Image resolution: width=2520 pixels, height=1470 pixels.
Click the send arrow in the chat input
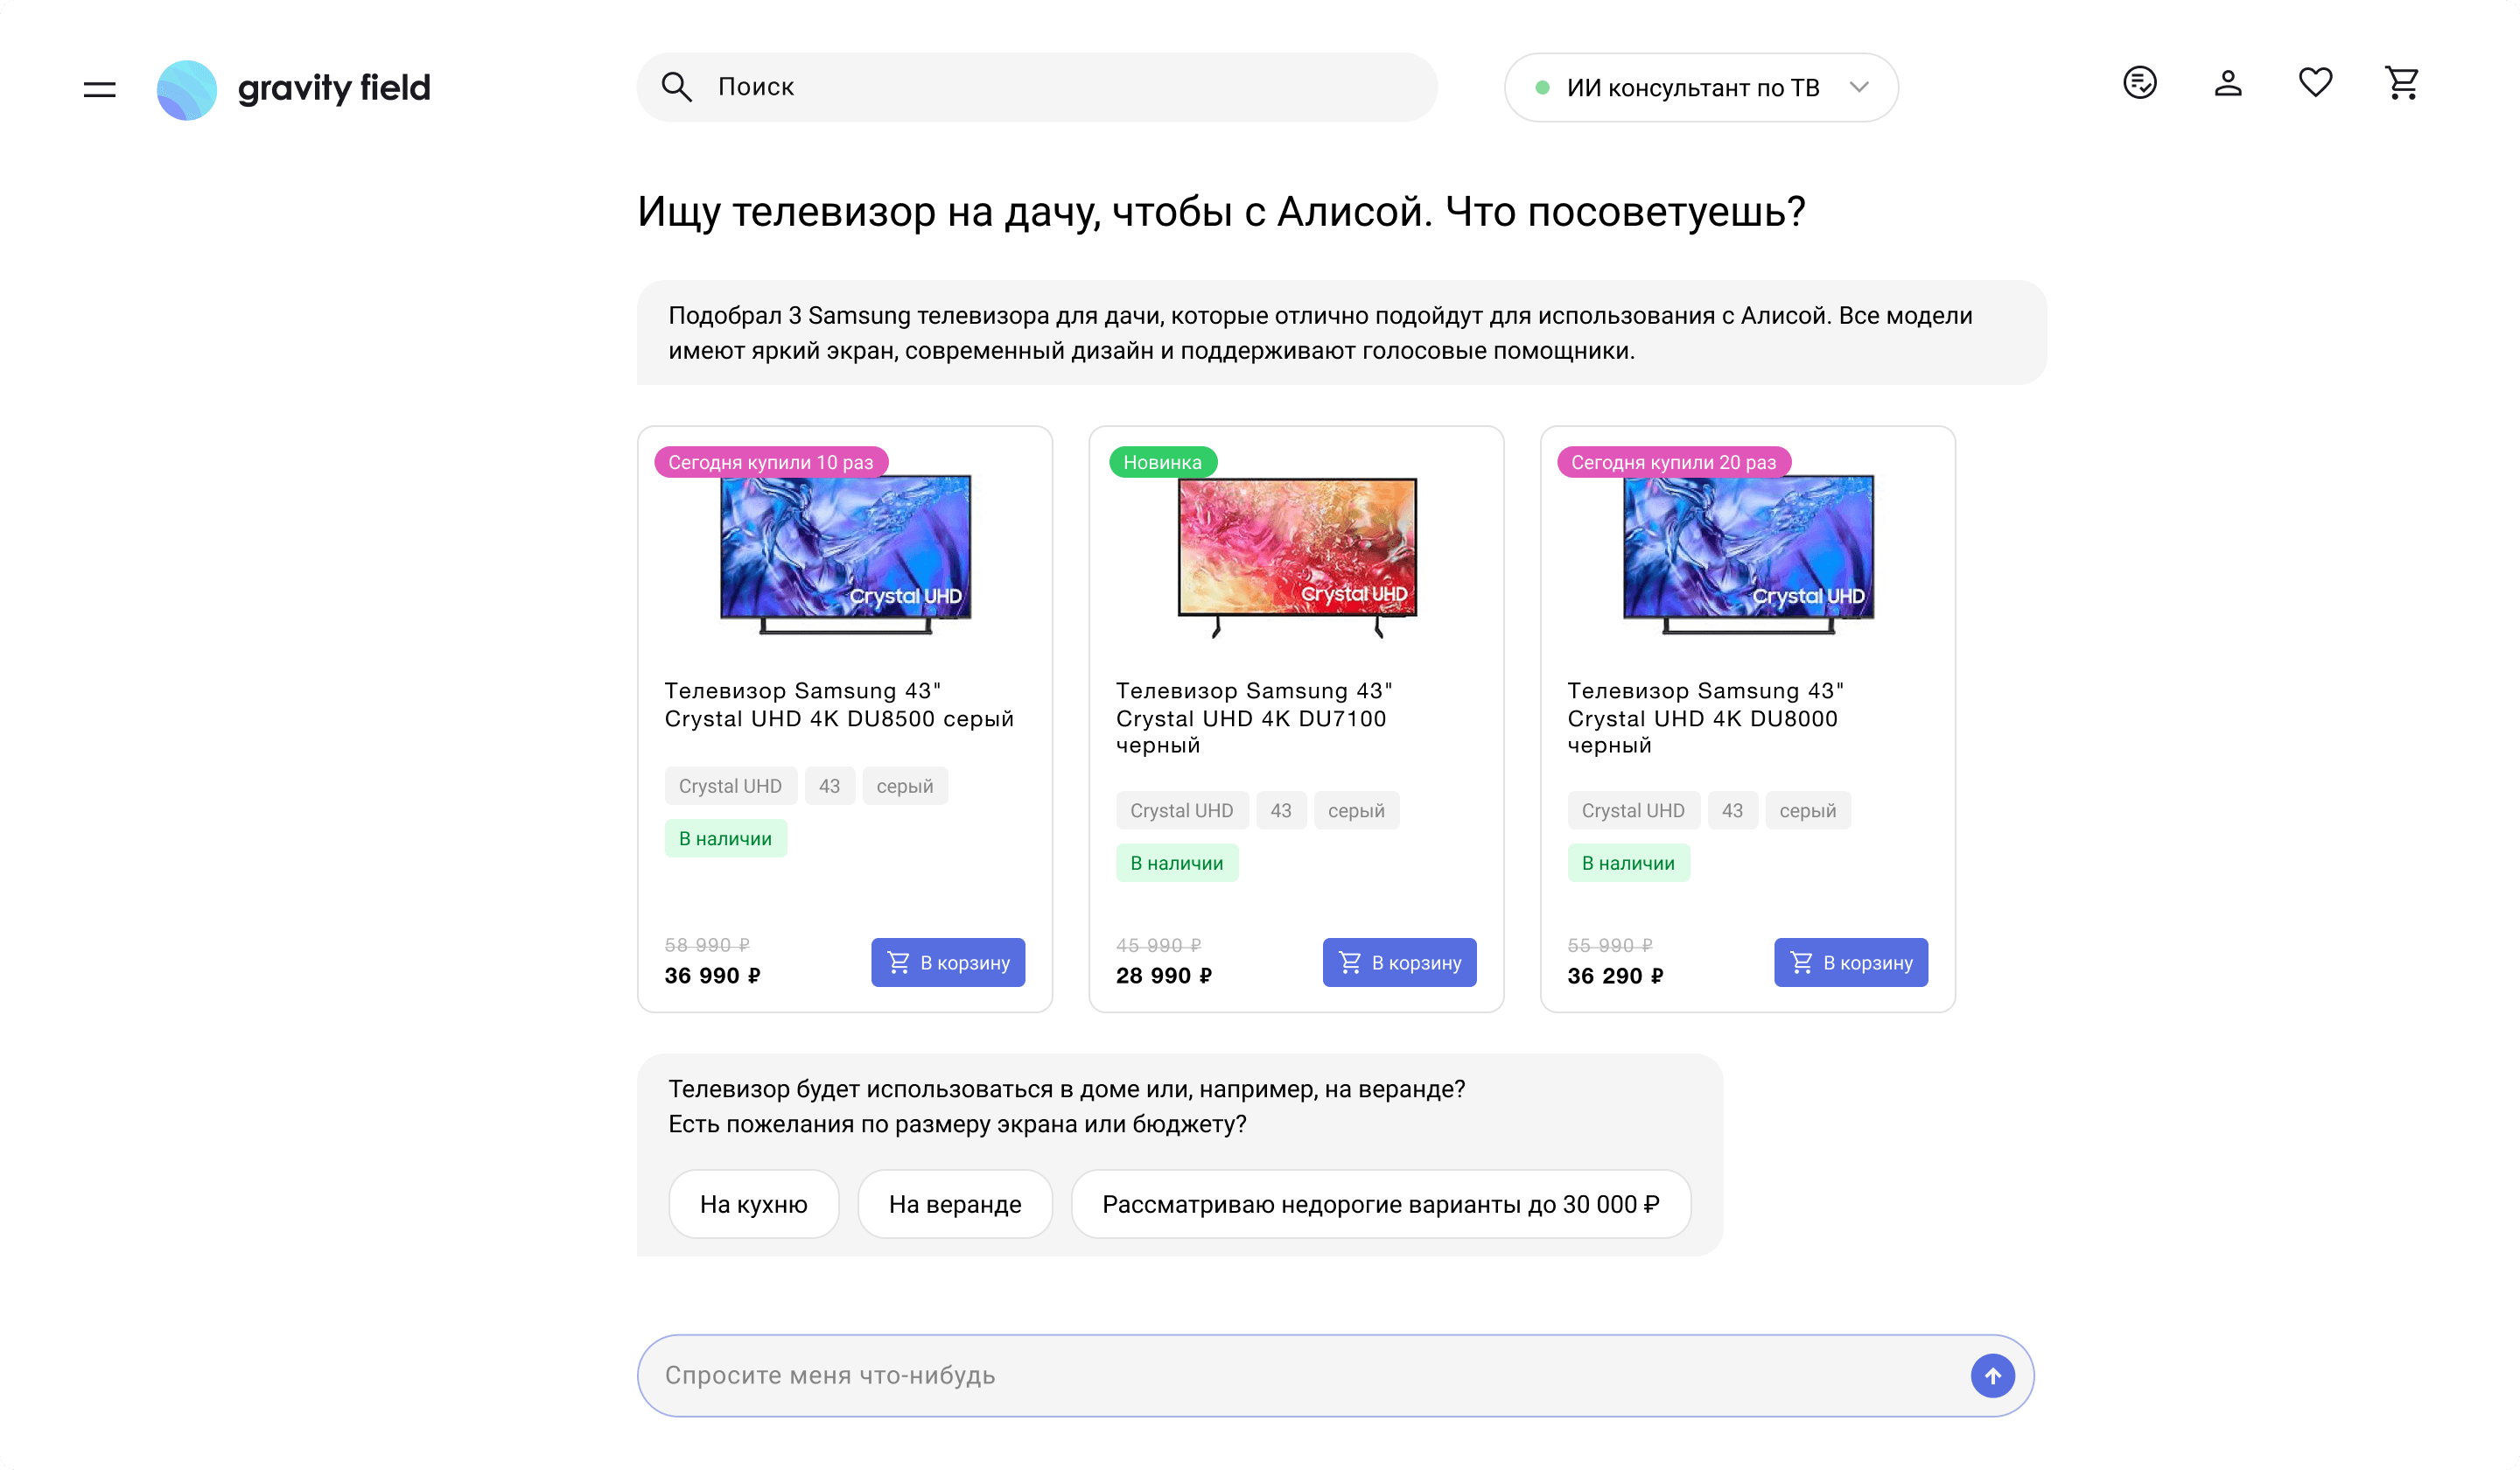click(1991, 1375)
